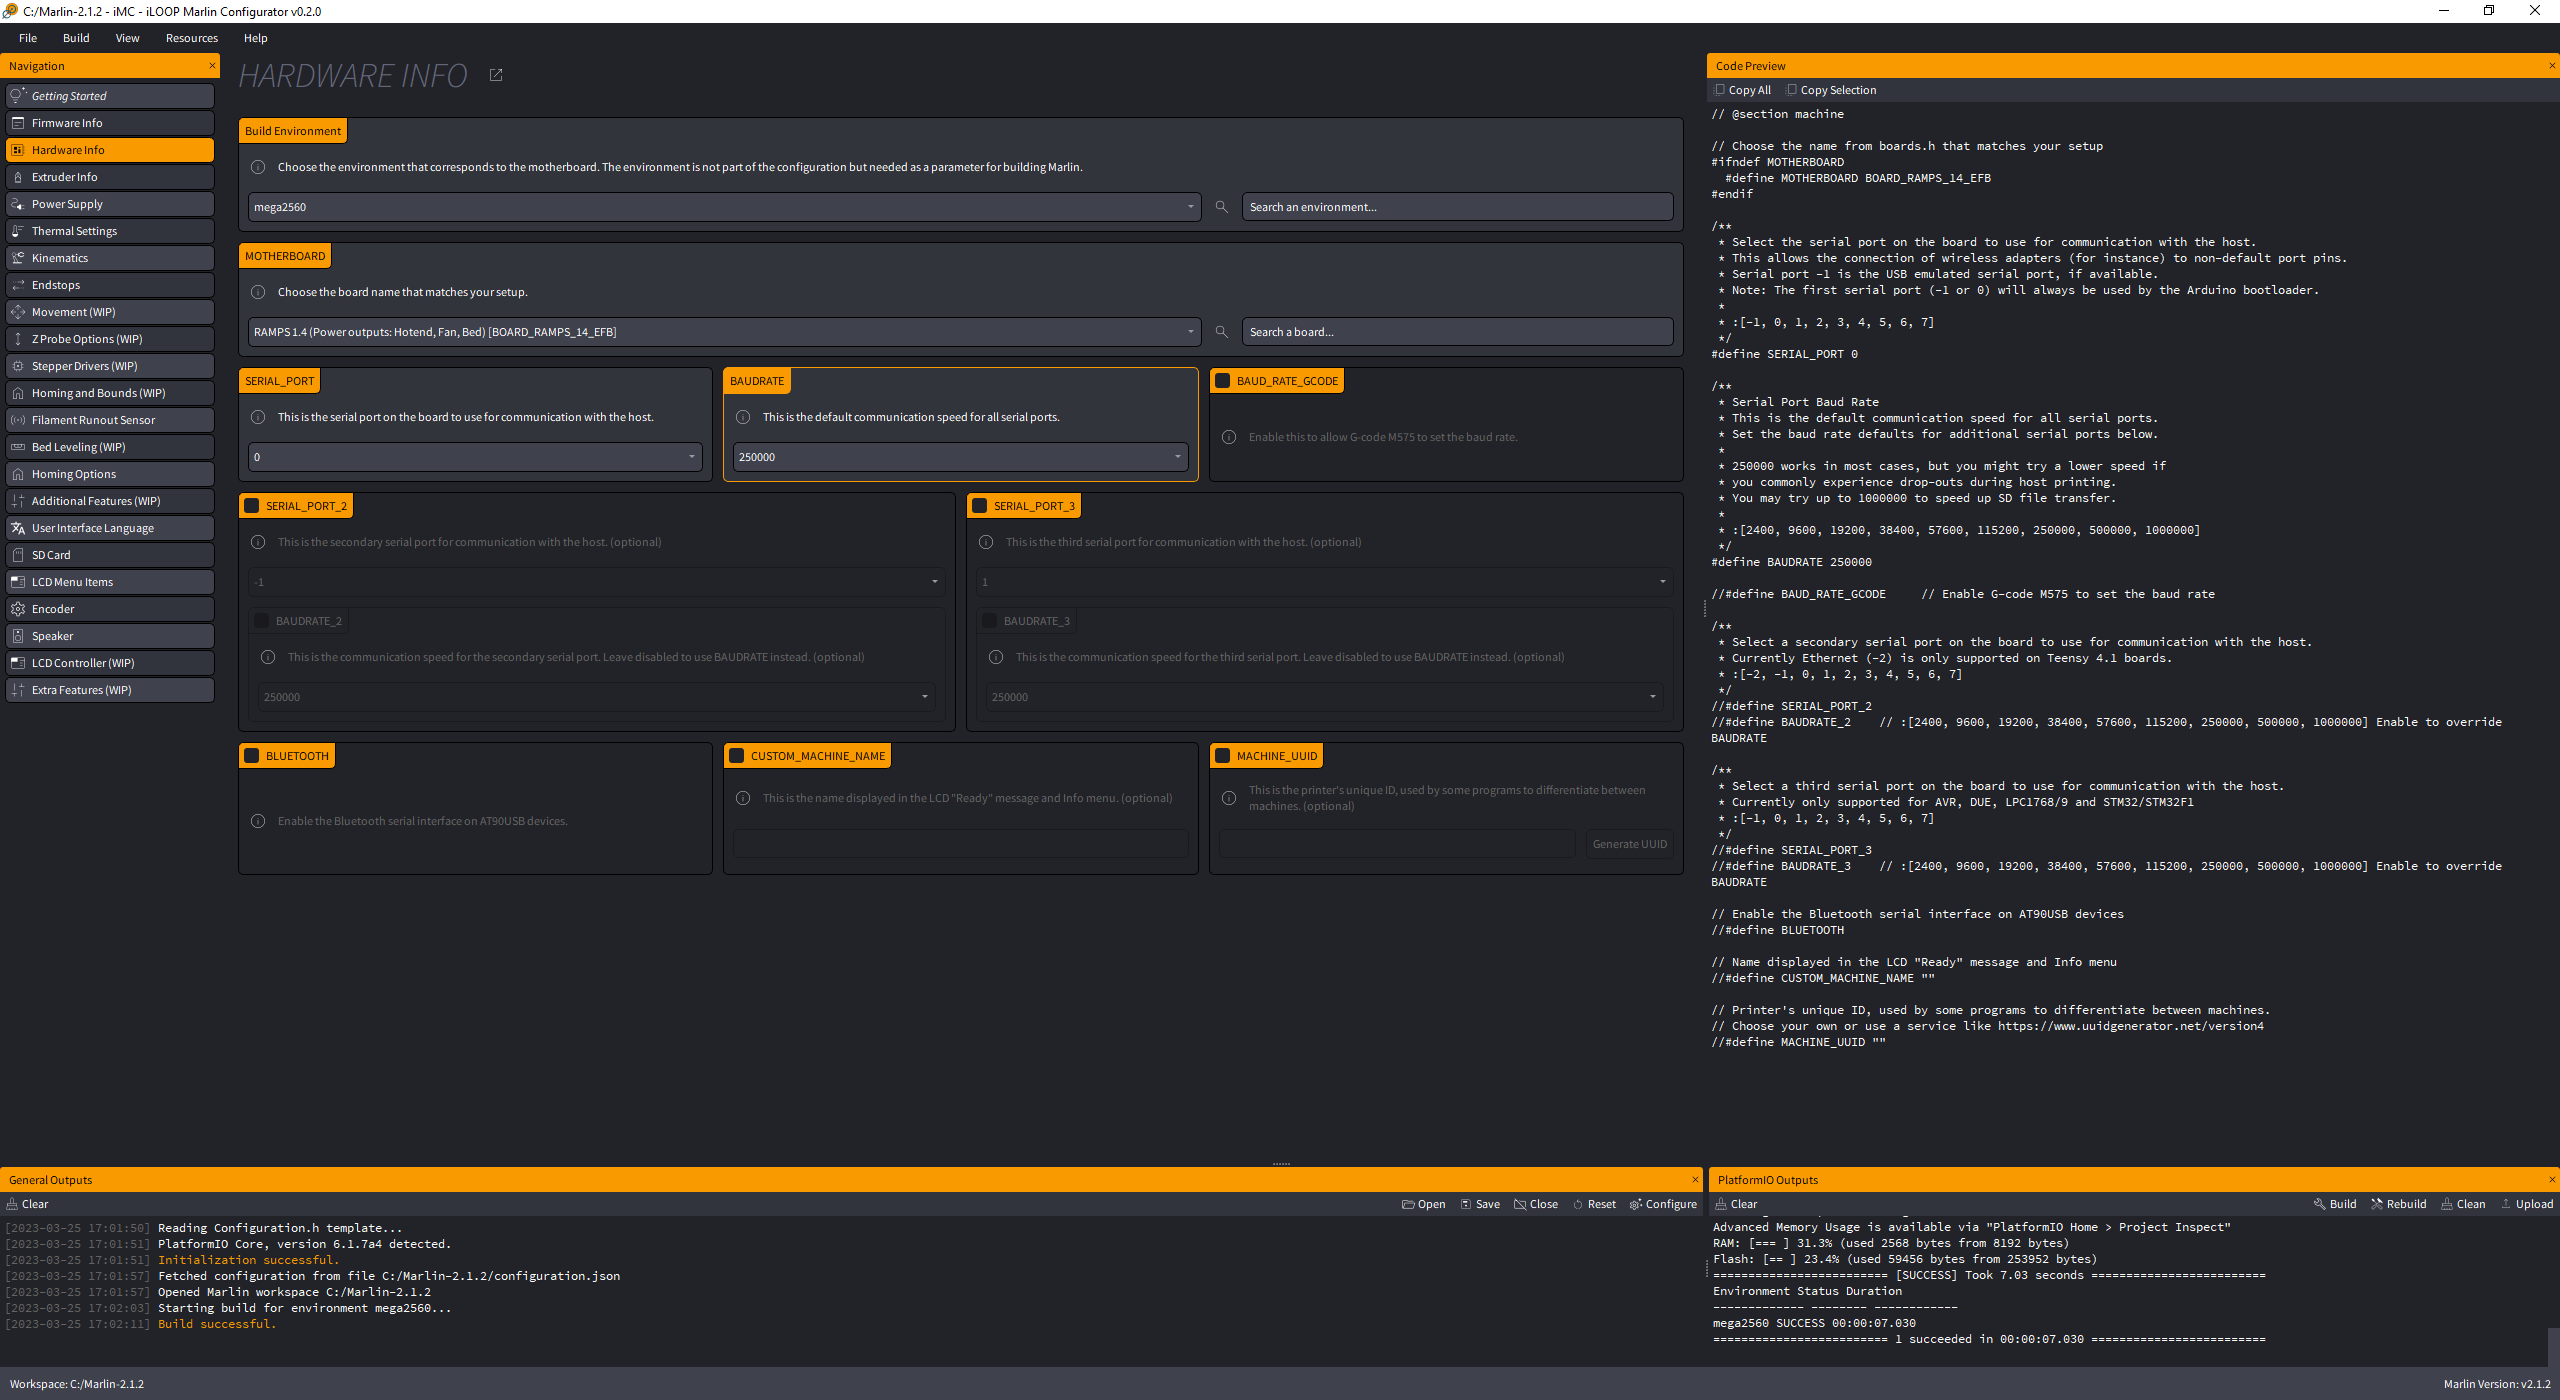The width and height of the screenshot is (2560, 1400).
Task: Open the File menu
Action: 28,38
